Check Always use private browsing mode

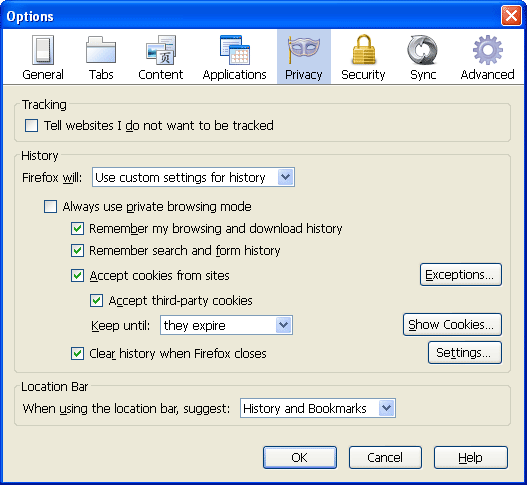click(50, 206)
